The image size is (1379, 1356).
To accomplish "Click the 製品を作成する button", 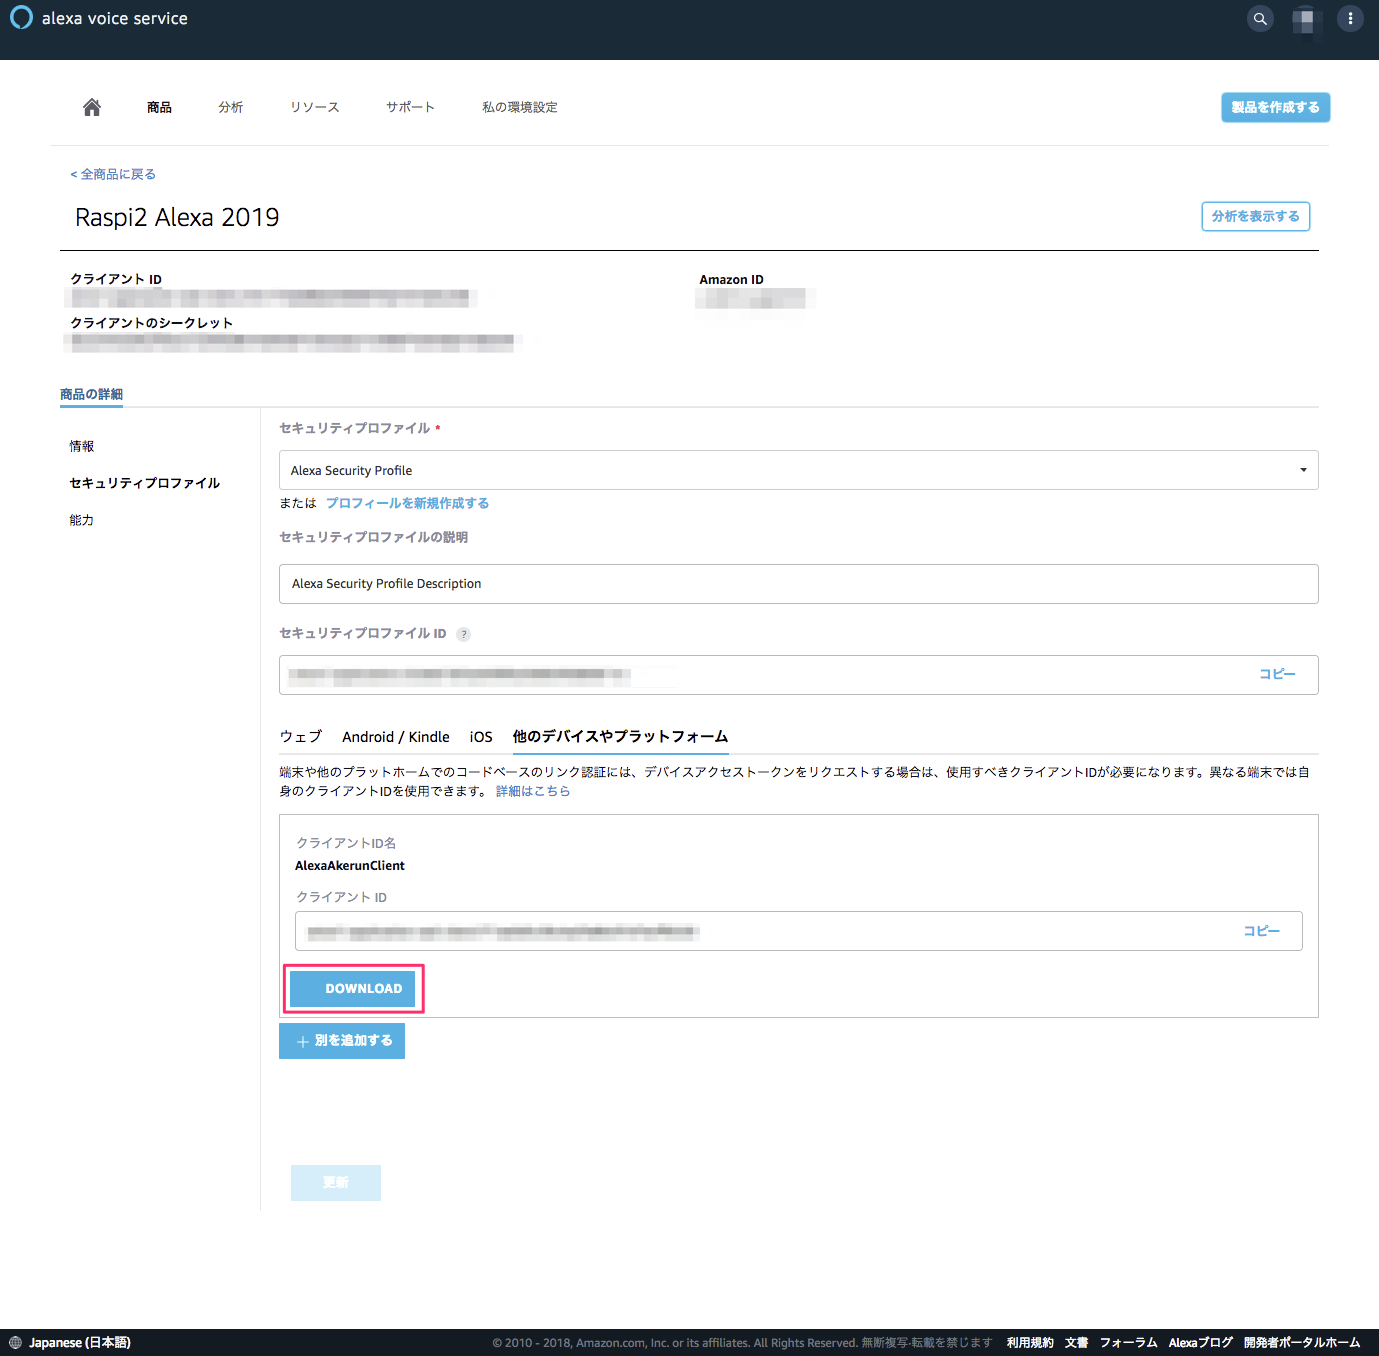I will click(x=1275, y=107).
